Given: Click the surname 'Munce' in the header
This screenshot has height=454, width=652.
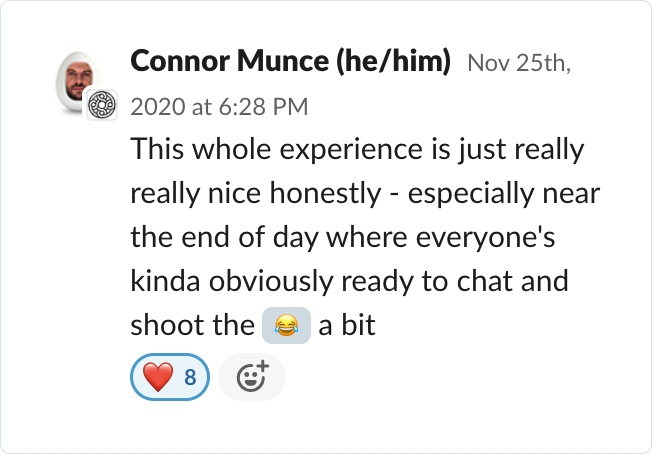Looking at the screenshot, I should click(x=283, y=61).
